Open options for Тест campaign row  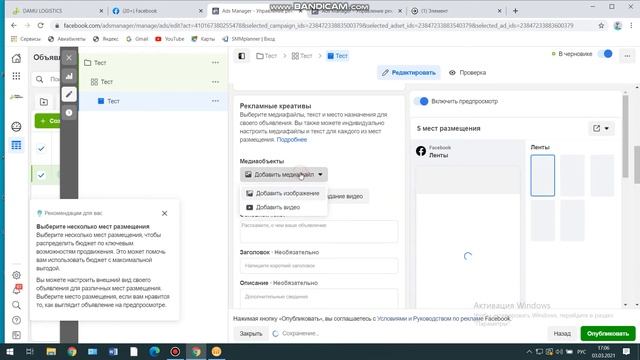(x=216, y=62)
